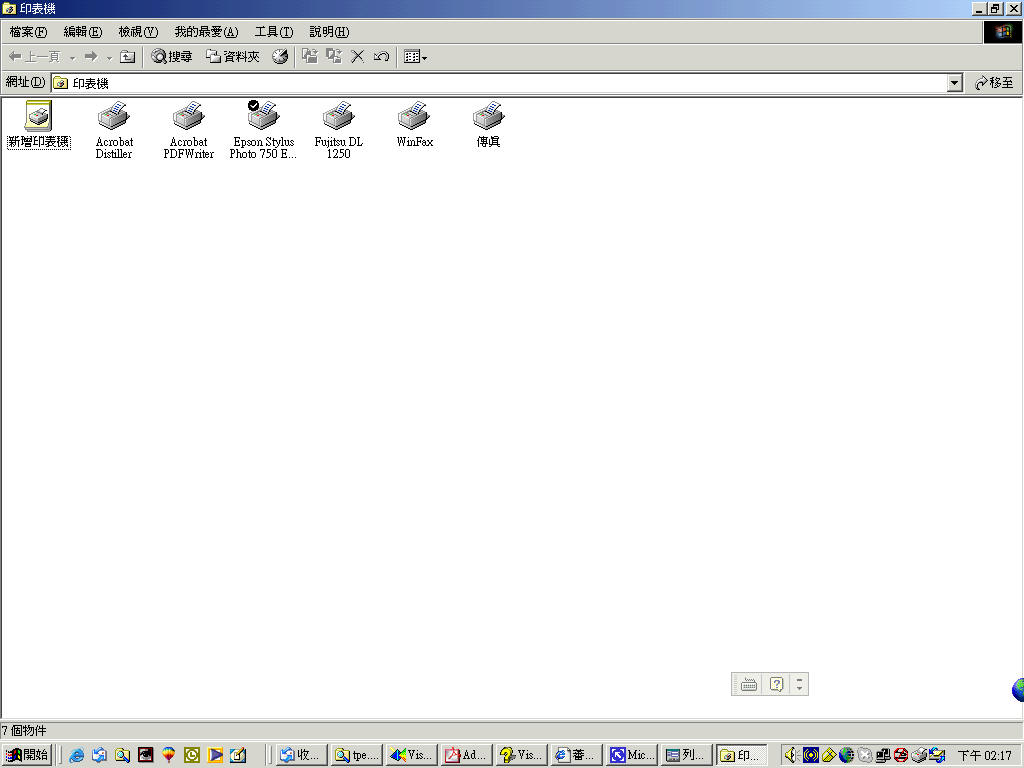The height and width of the screenshot is (768, 1024).
Task: Launch Internet Explorer from Quick Launch
Action: point(76,756)
